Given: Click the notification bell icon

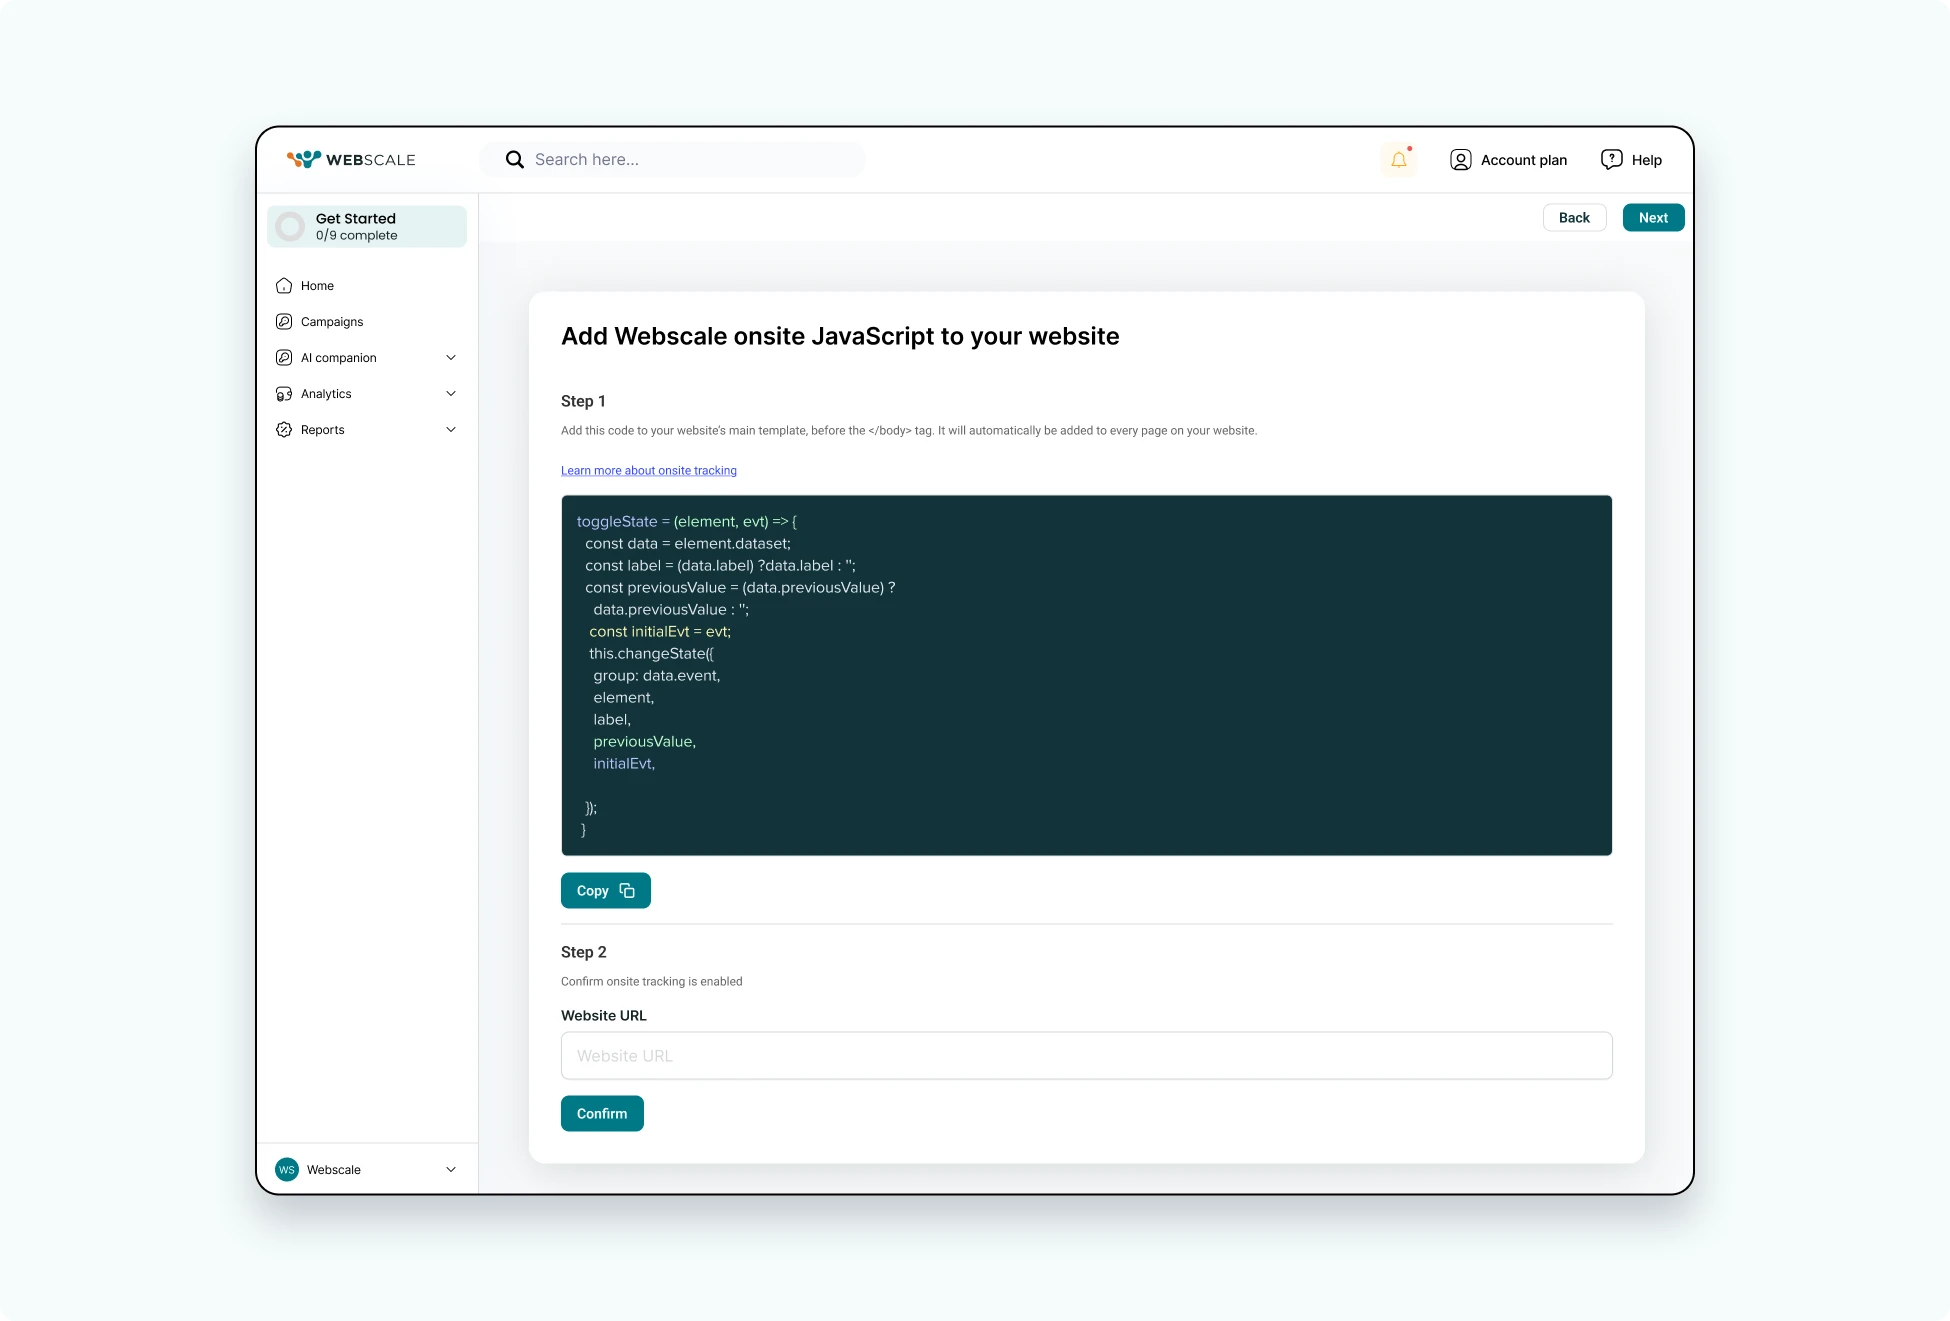Looking at the screenshot, I should tap(1399, 160).
